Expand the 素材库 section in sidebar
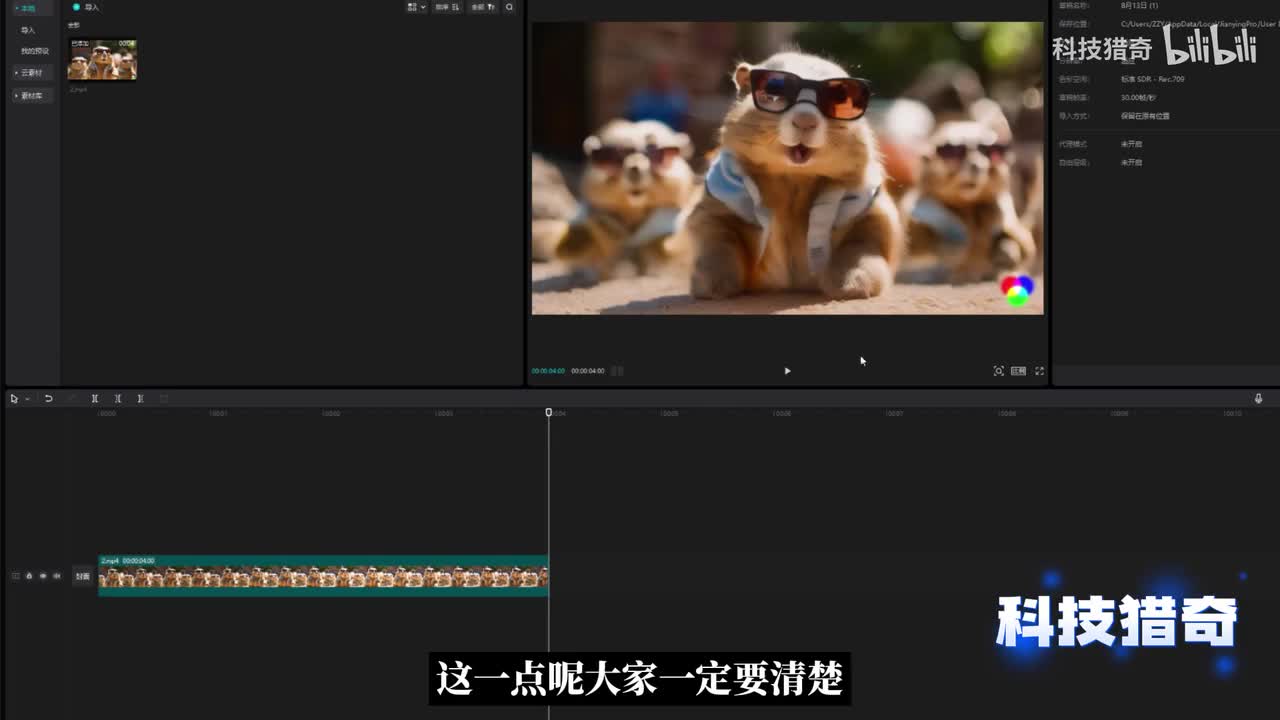 29,96
